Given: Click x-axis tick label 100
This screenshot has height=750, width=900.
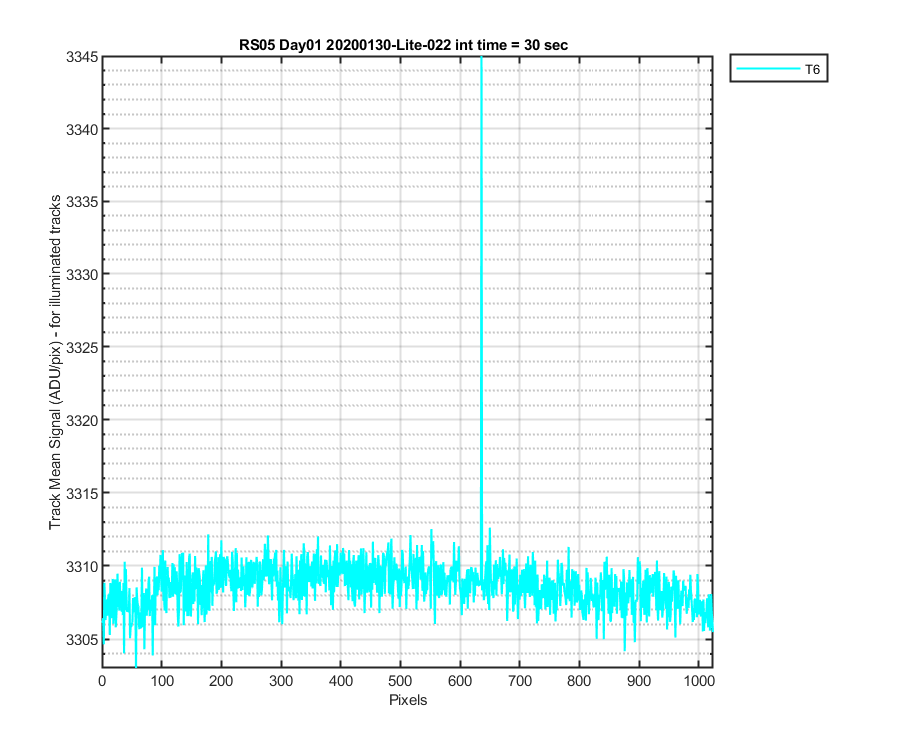Looking at the screenshot, I should point(162,681).
